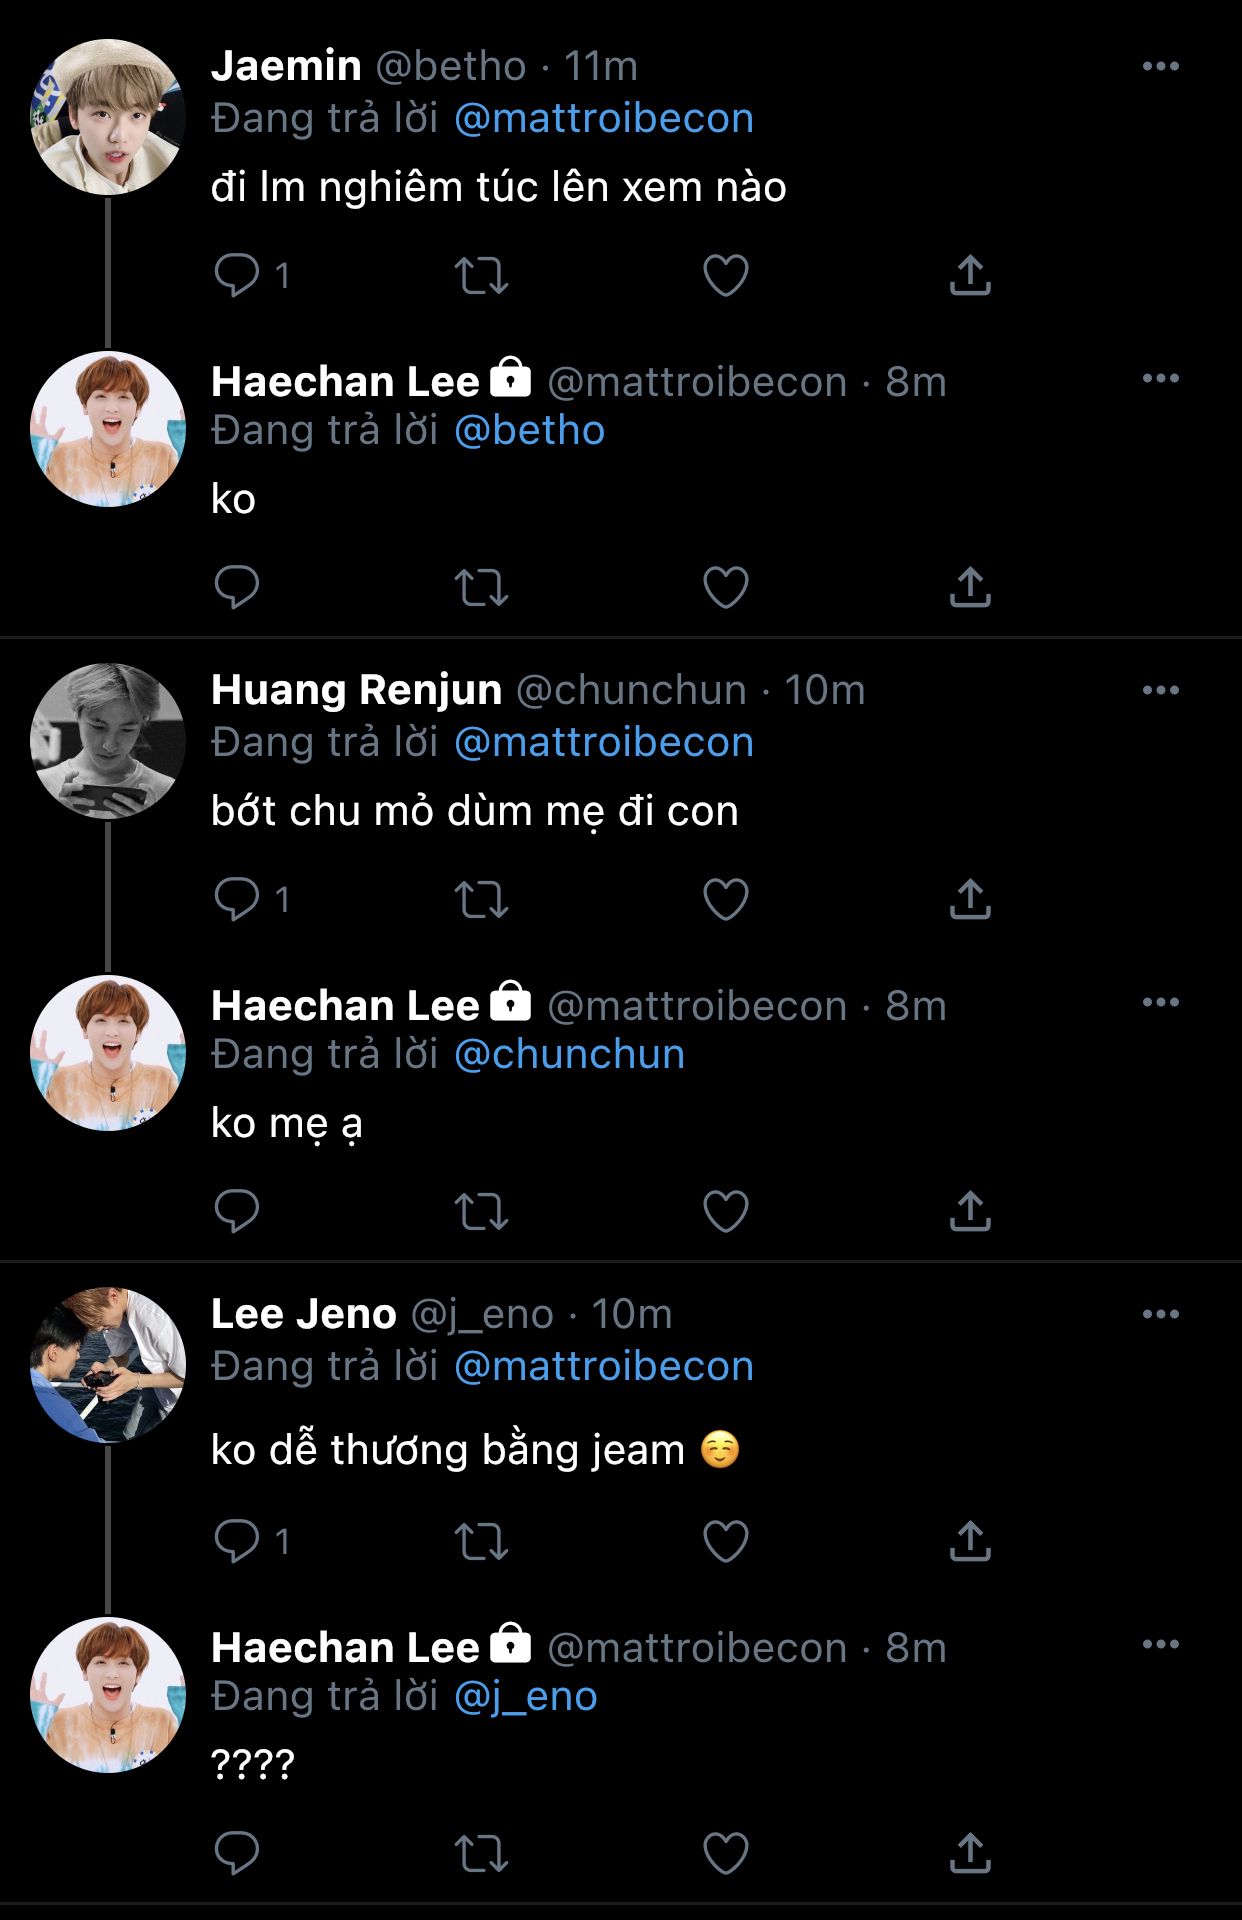View Huang Renjun's profile picture
The image size is (1242, 1920).
[108, 741]
